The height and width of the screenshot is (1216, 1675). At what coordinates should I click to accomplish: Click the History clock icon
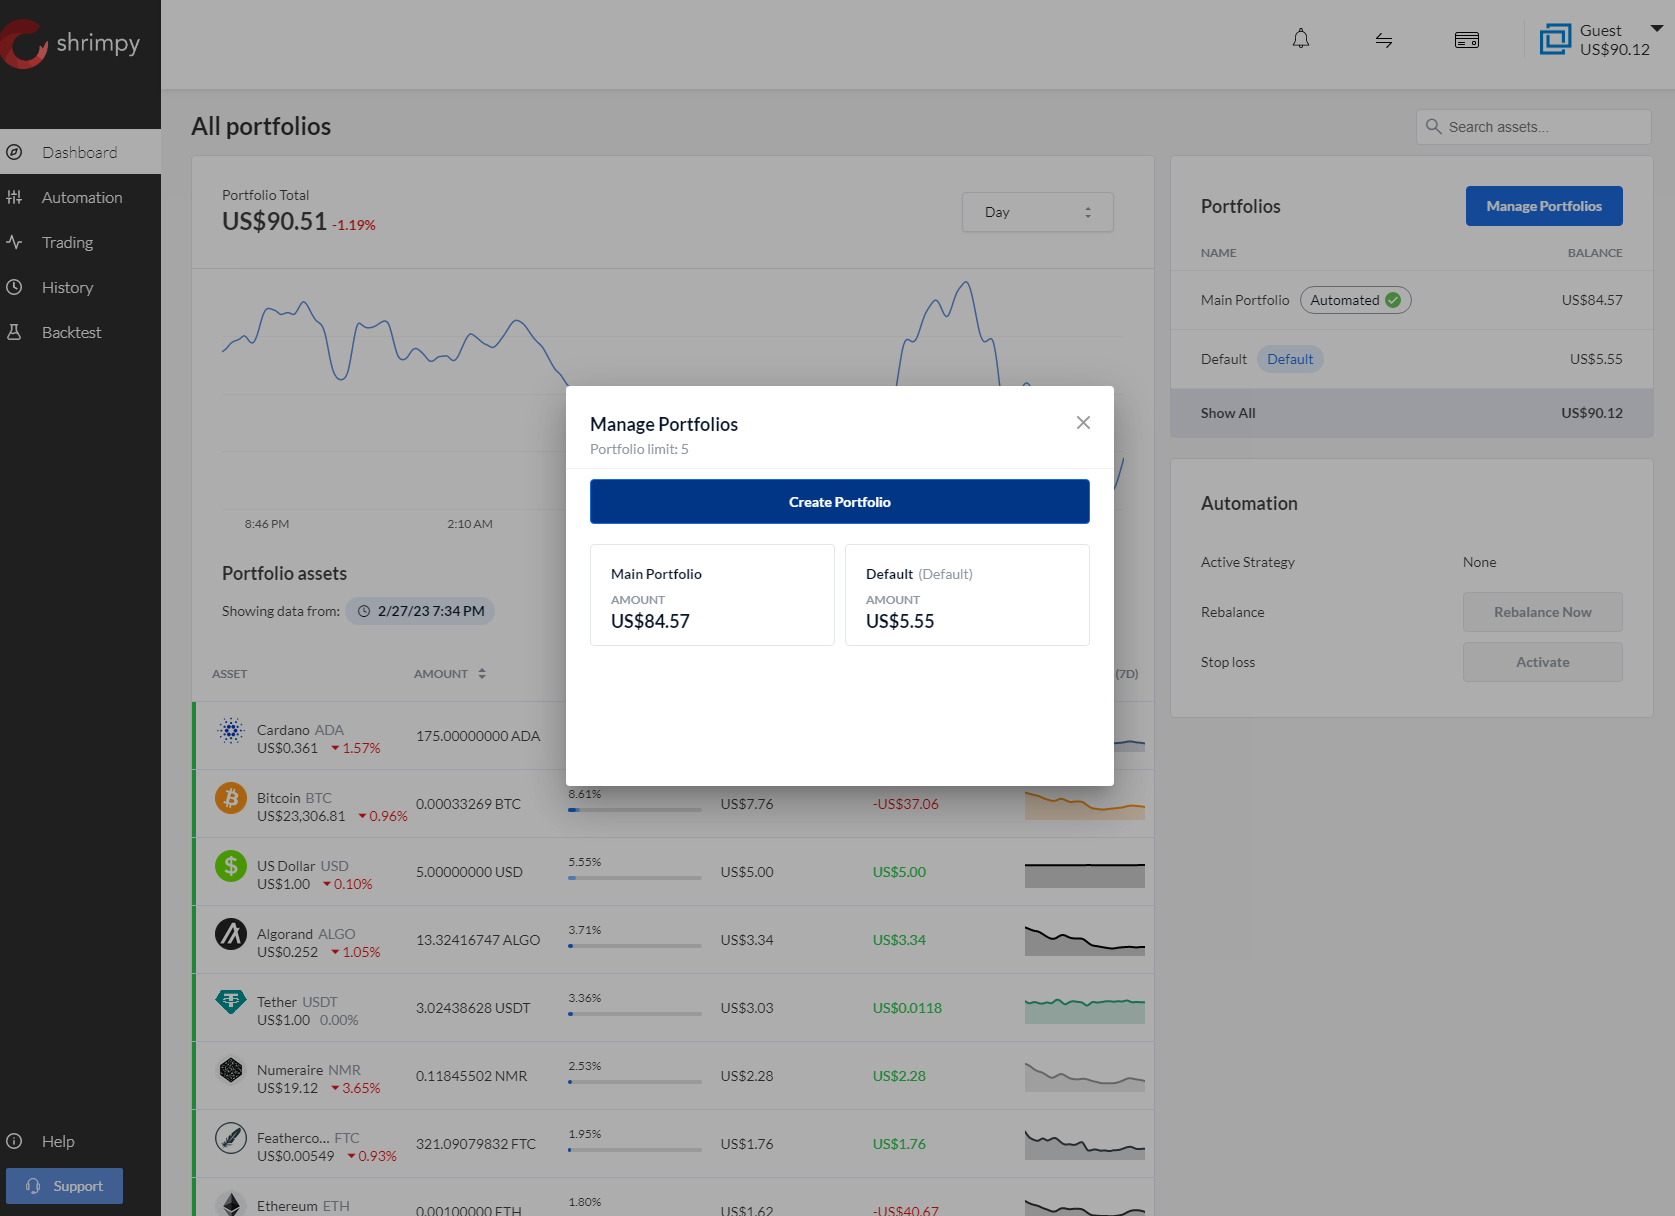click(x=14, y=287)
